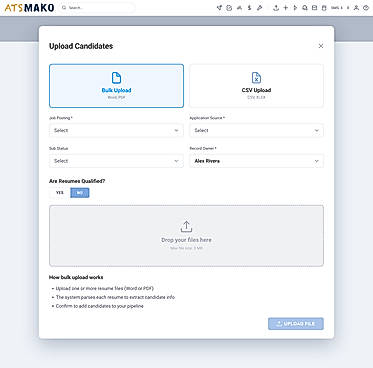Click the search magnifier icon in the right toolbar
The width and height of the screenshot is (373, 368).
point(305,8)
